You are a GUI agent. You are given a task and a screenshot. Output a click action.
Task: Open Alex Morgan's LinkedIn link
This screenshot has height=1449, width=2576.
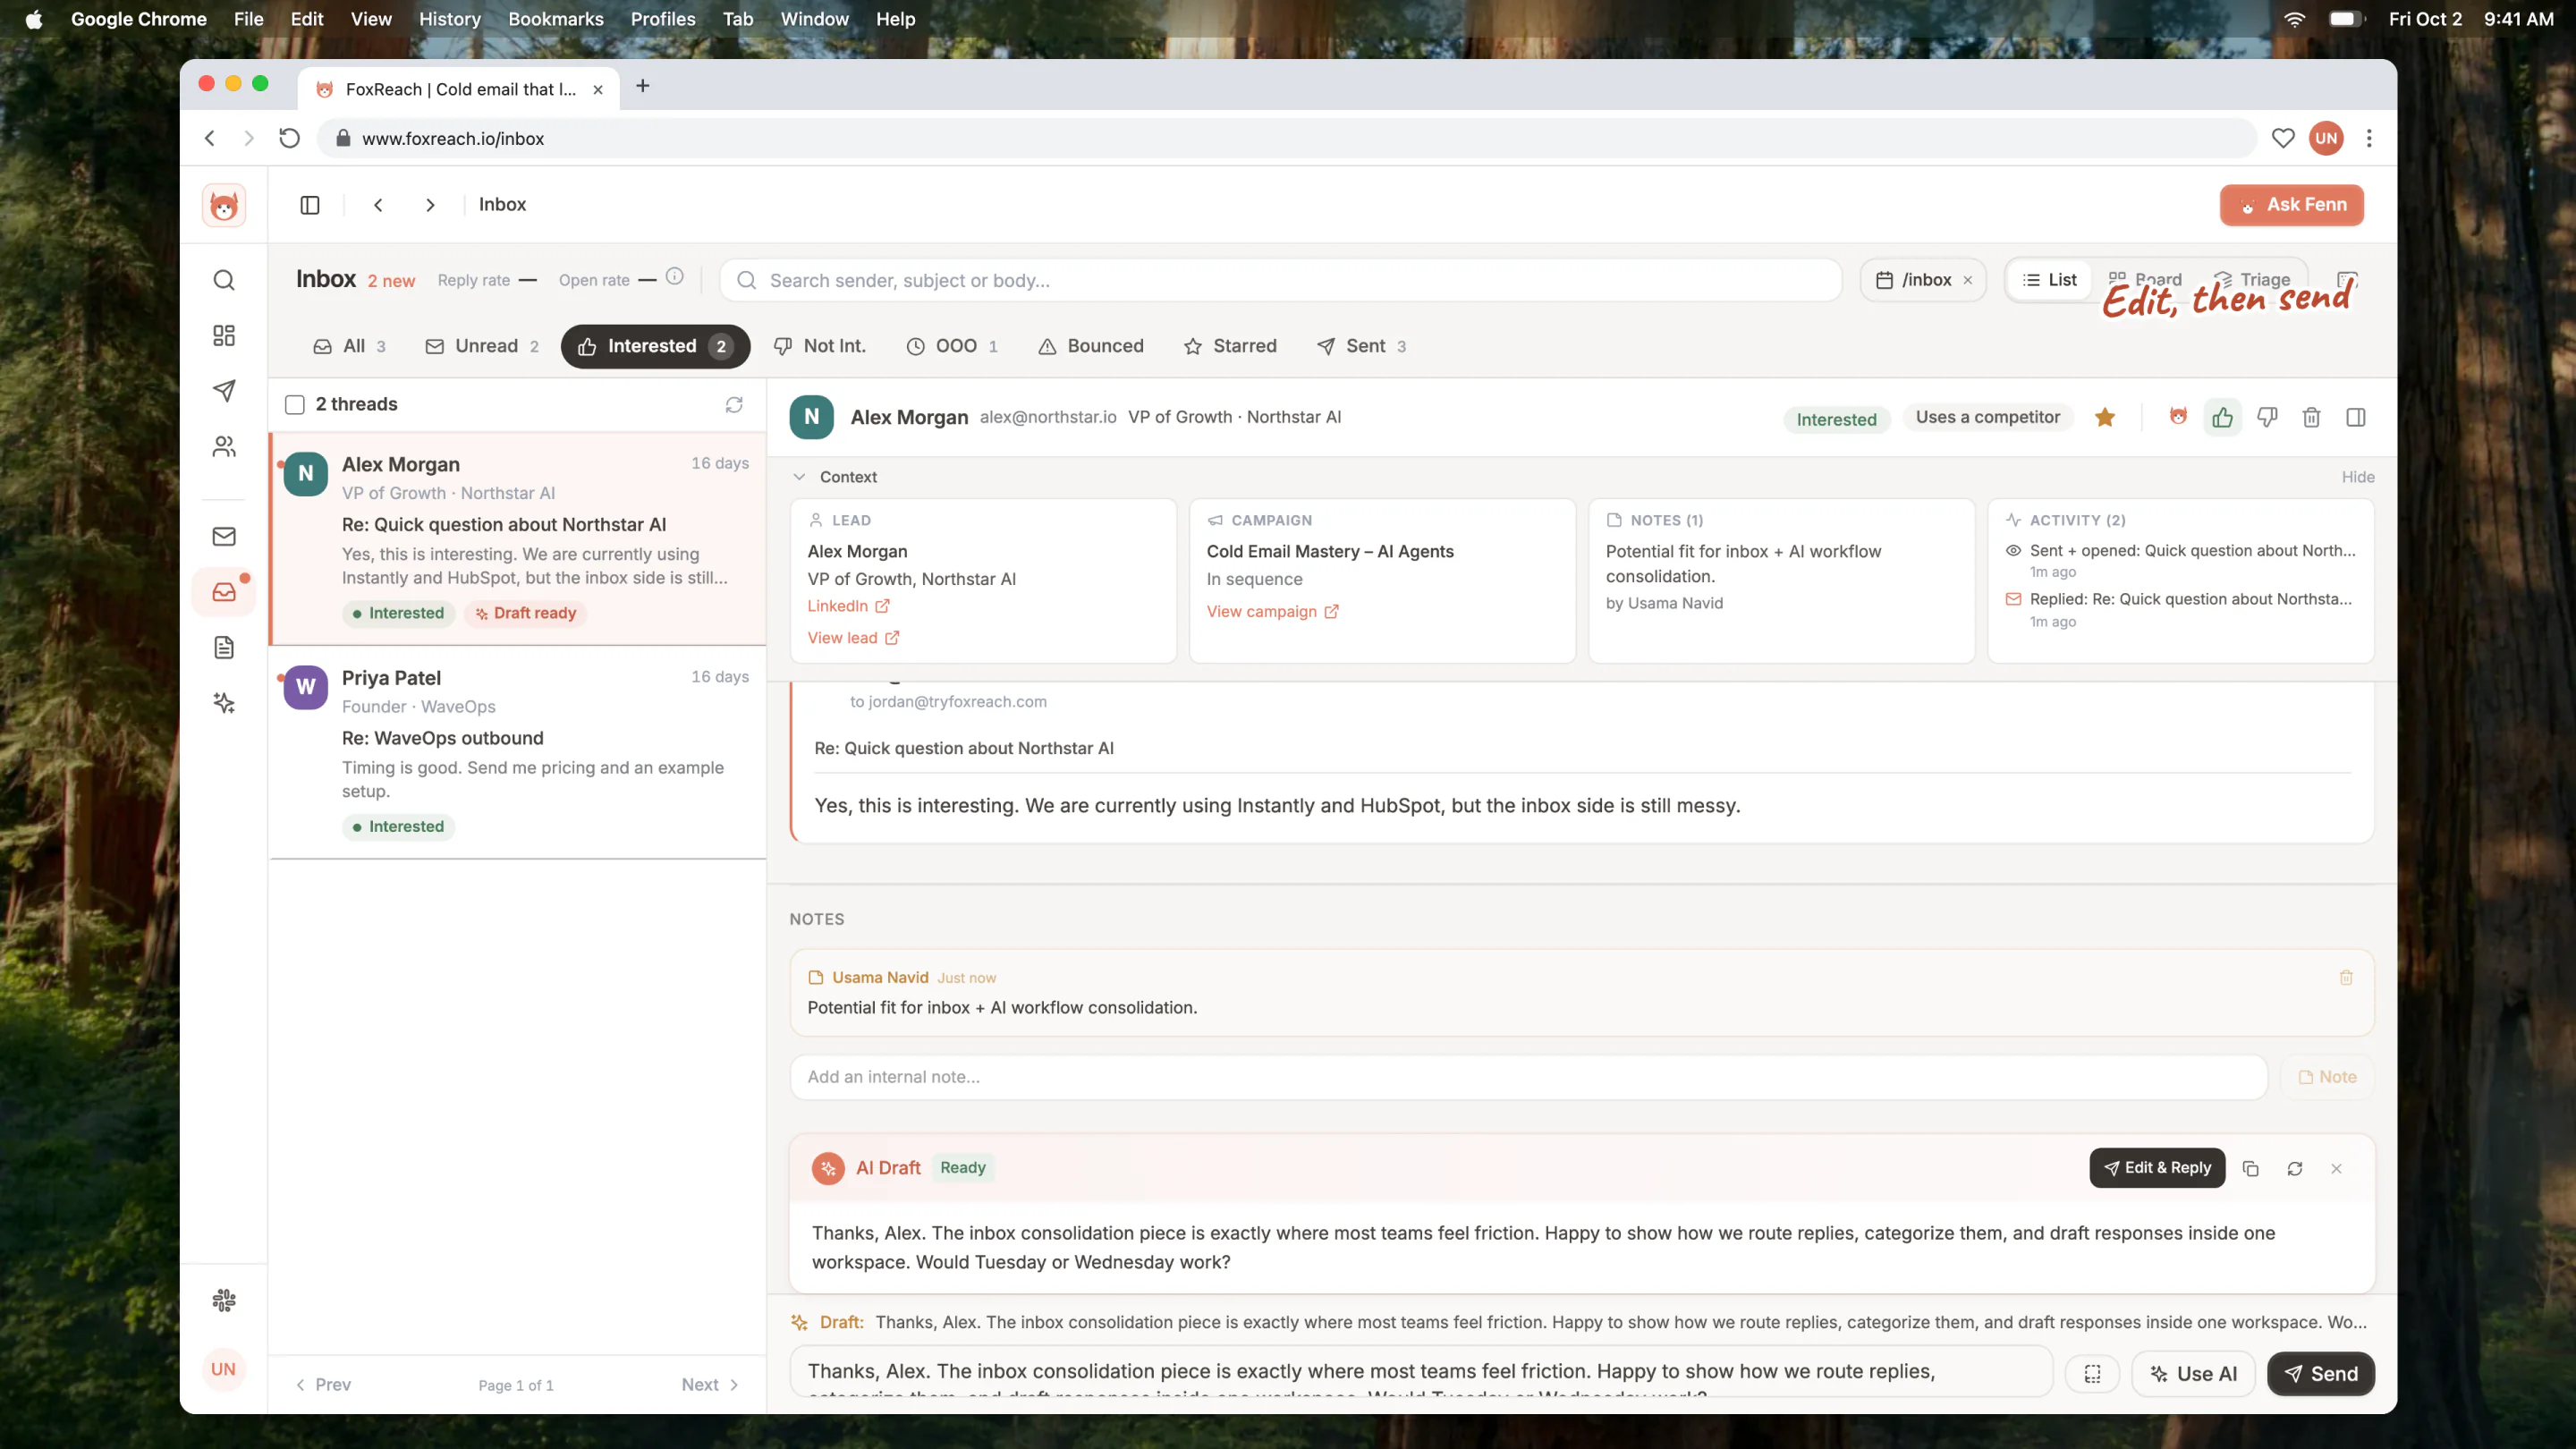coord(848,606)
